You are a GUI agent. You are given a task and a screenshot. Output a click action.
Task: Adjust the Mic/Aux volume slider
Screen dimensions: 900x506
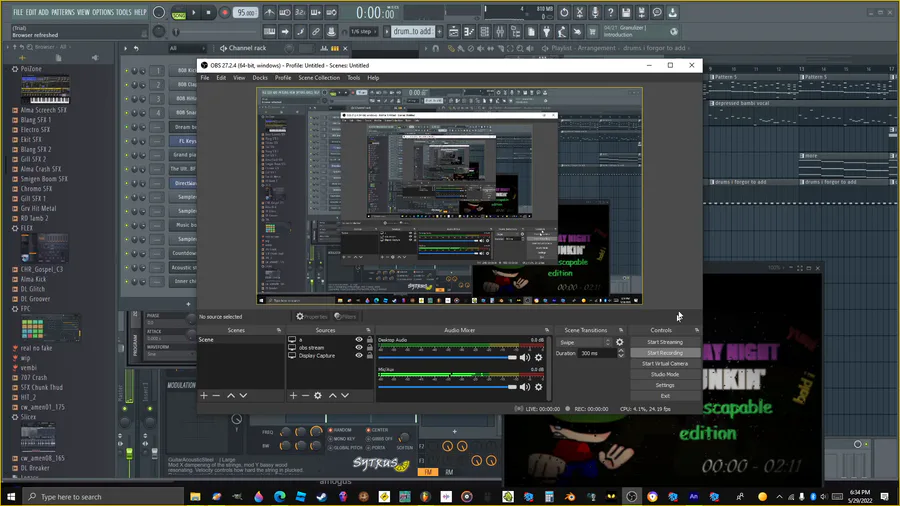click(x=448, y=387)
